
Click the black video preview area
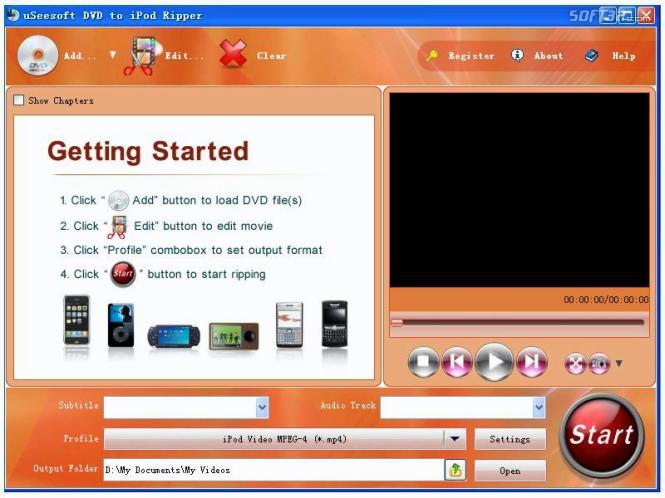[519, 190]
